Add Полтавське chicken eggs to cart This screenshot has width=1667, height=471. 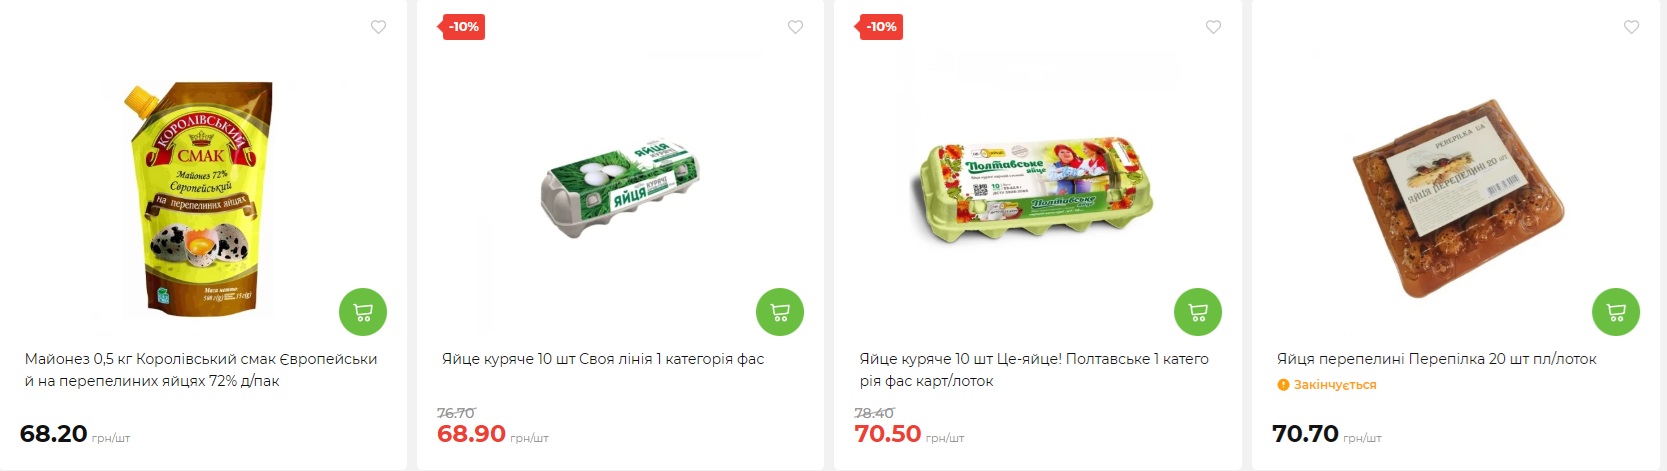click(x=1198, y=312)
